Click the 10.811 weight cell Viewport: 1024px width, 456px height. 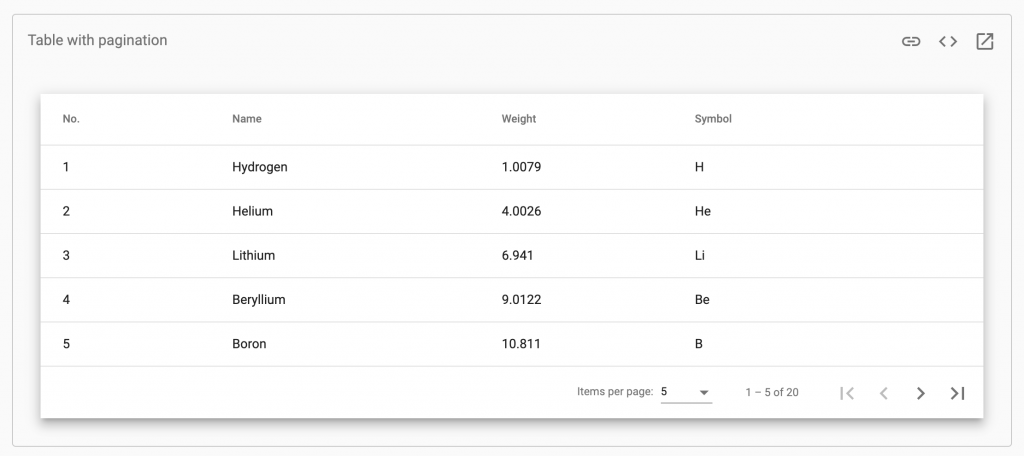(x=521, y=344)
